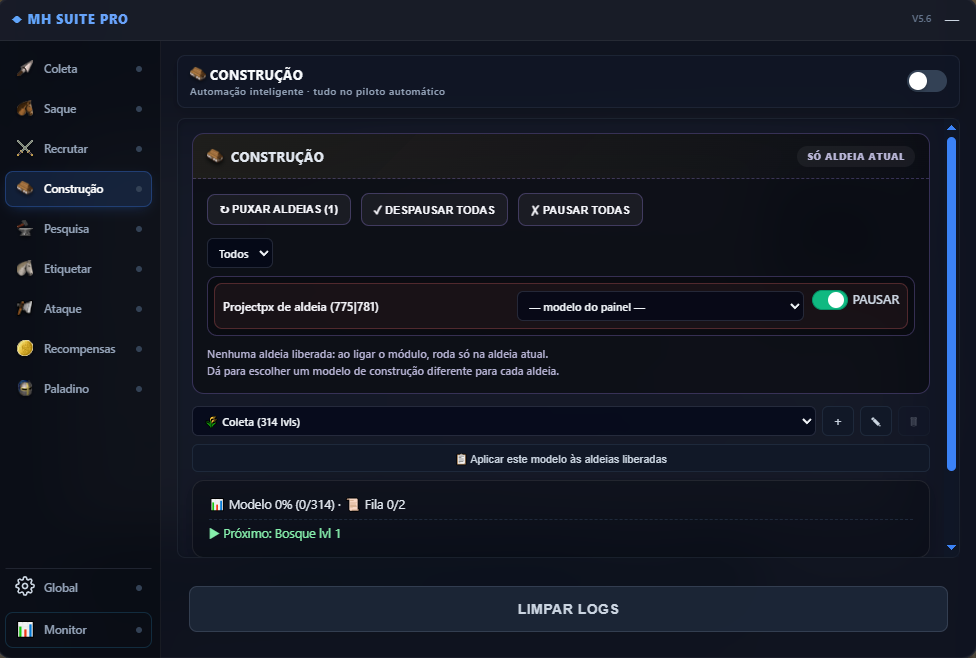Screen dimensions: 976x658
Task: Click the scrollbar down arrow
Action: (951, 547)
